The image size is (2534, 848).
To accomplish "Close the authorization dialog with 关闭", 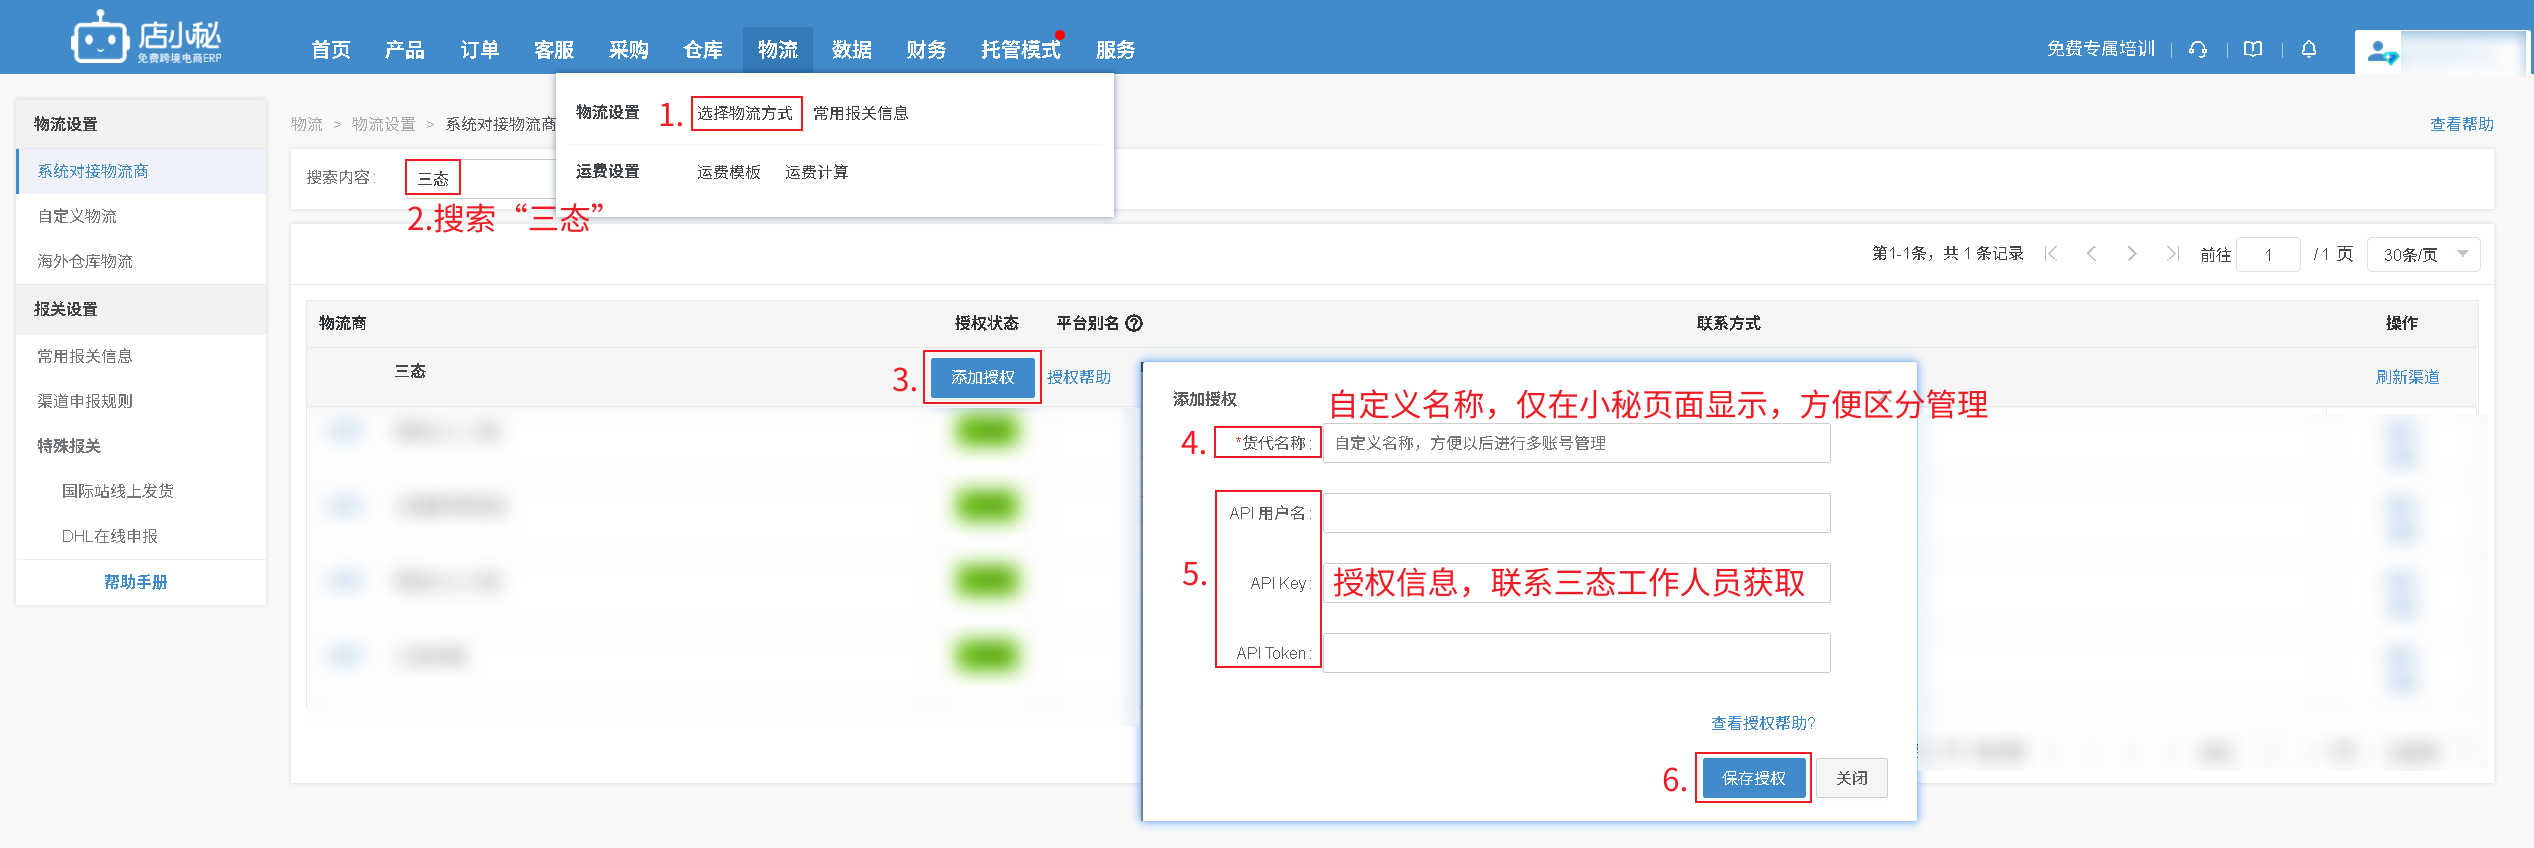I will (1851, 778).
